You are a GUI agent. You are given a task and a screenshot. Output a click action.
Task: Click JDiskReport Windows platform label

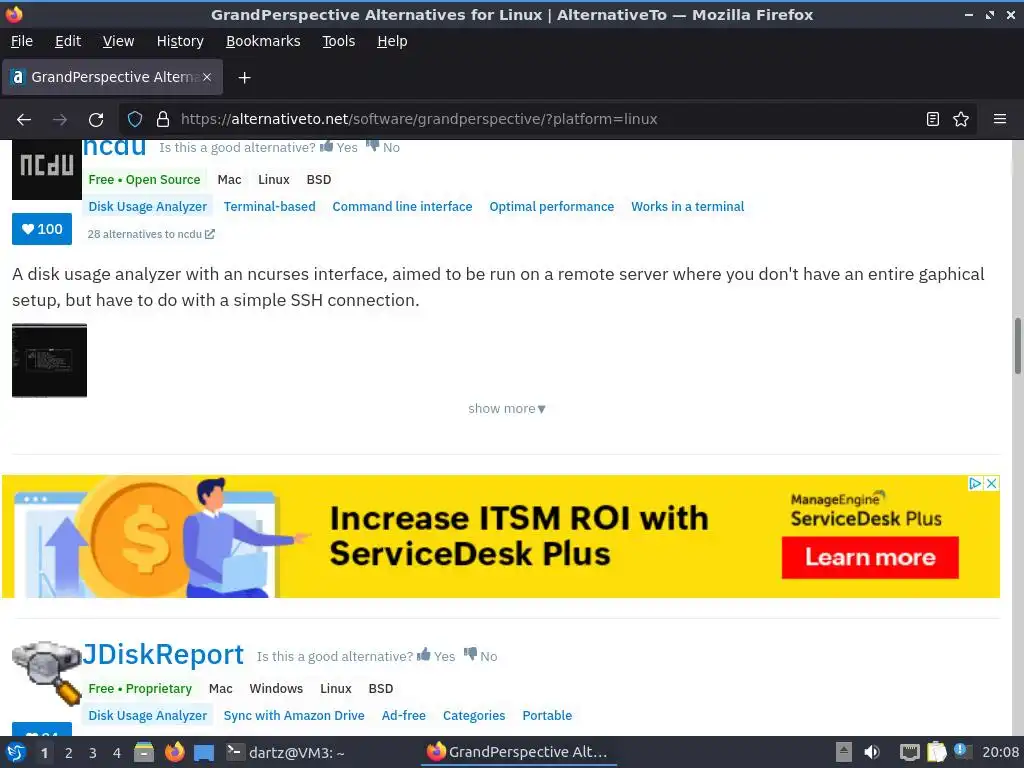276,688
